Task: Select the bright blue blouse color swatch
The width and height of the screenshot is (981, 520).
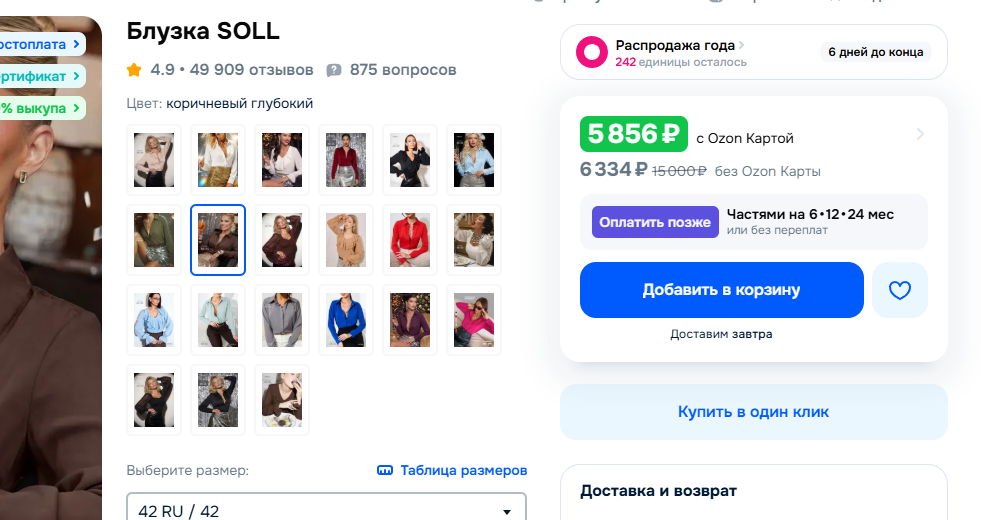Action: pos(346,320)
